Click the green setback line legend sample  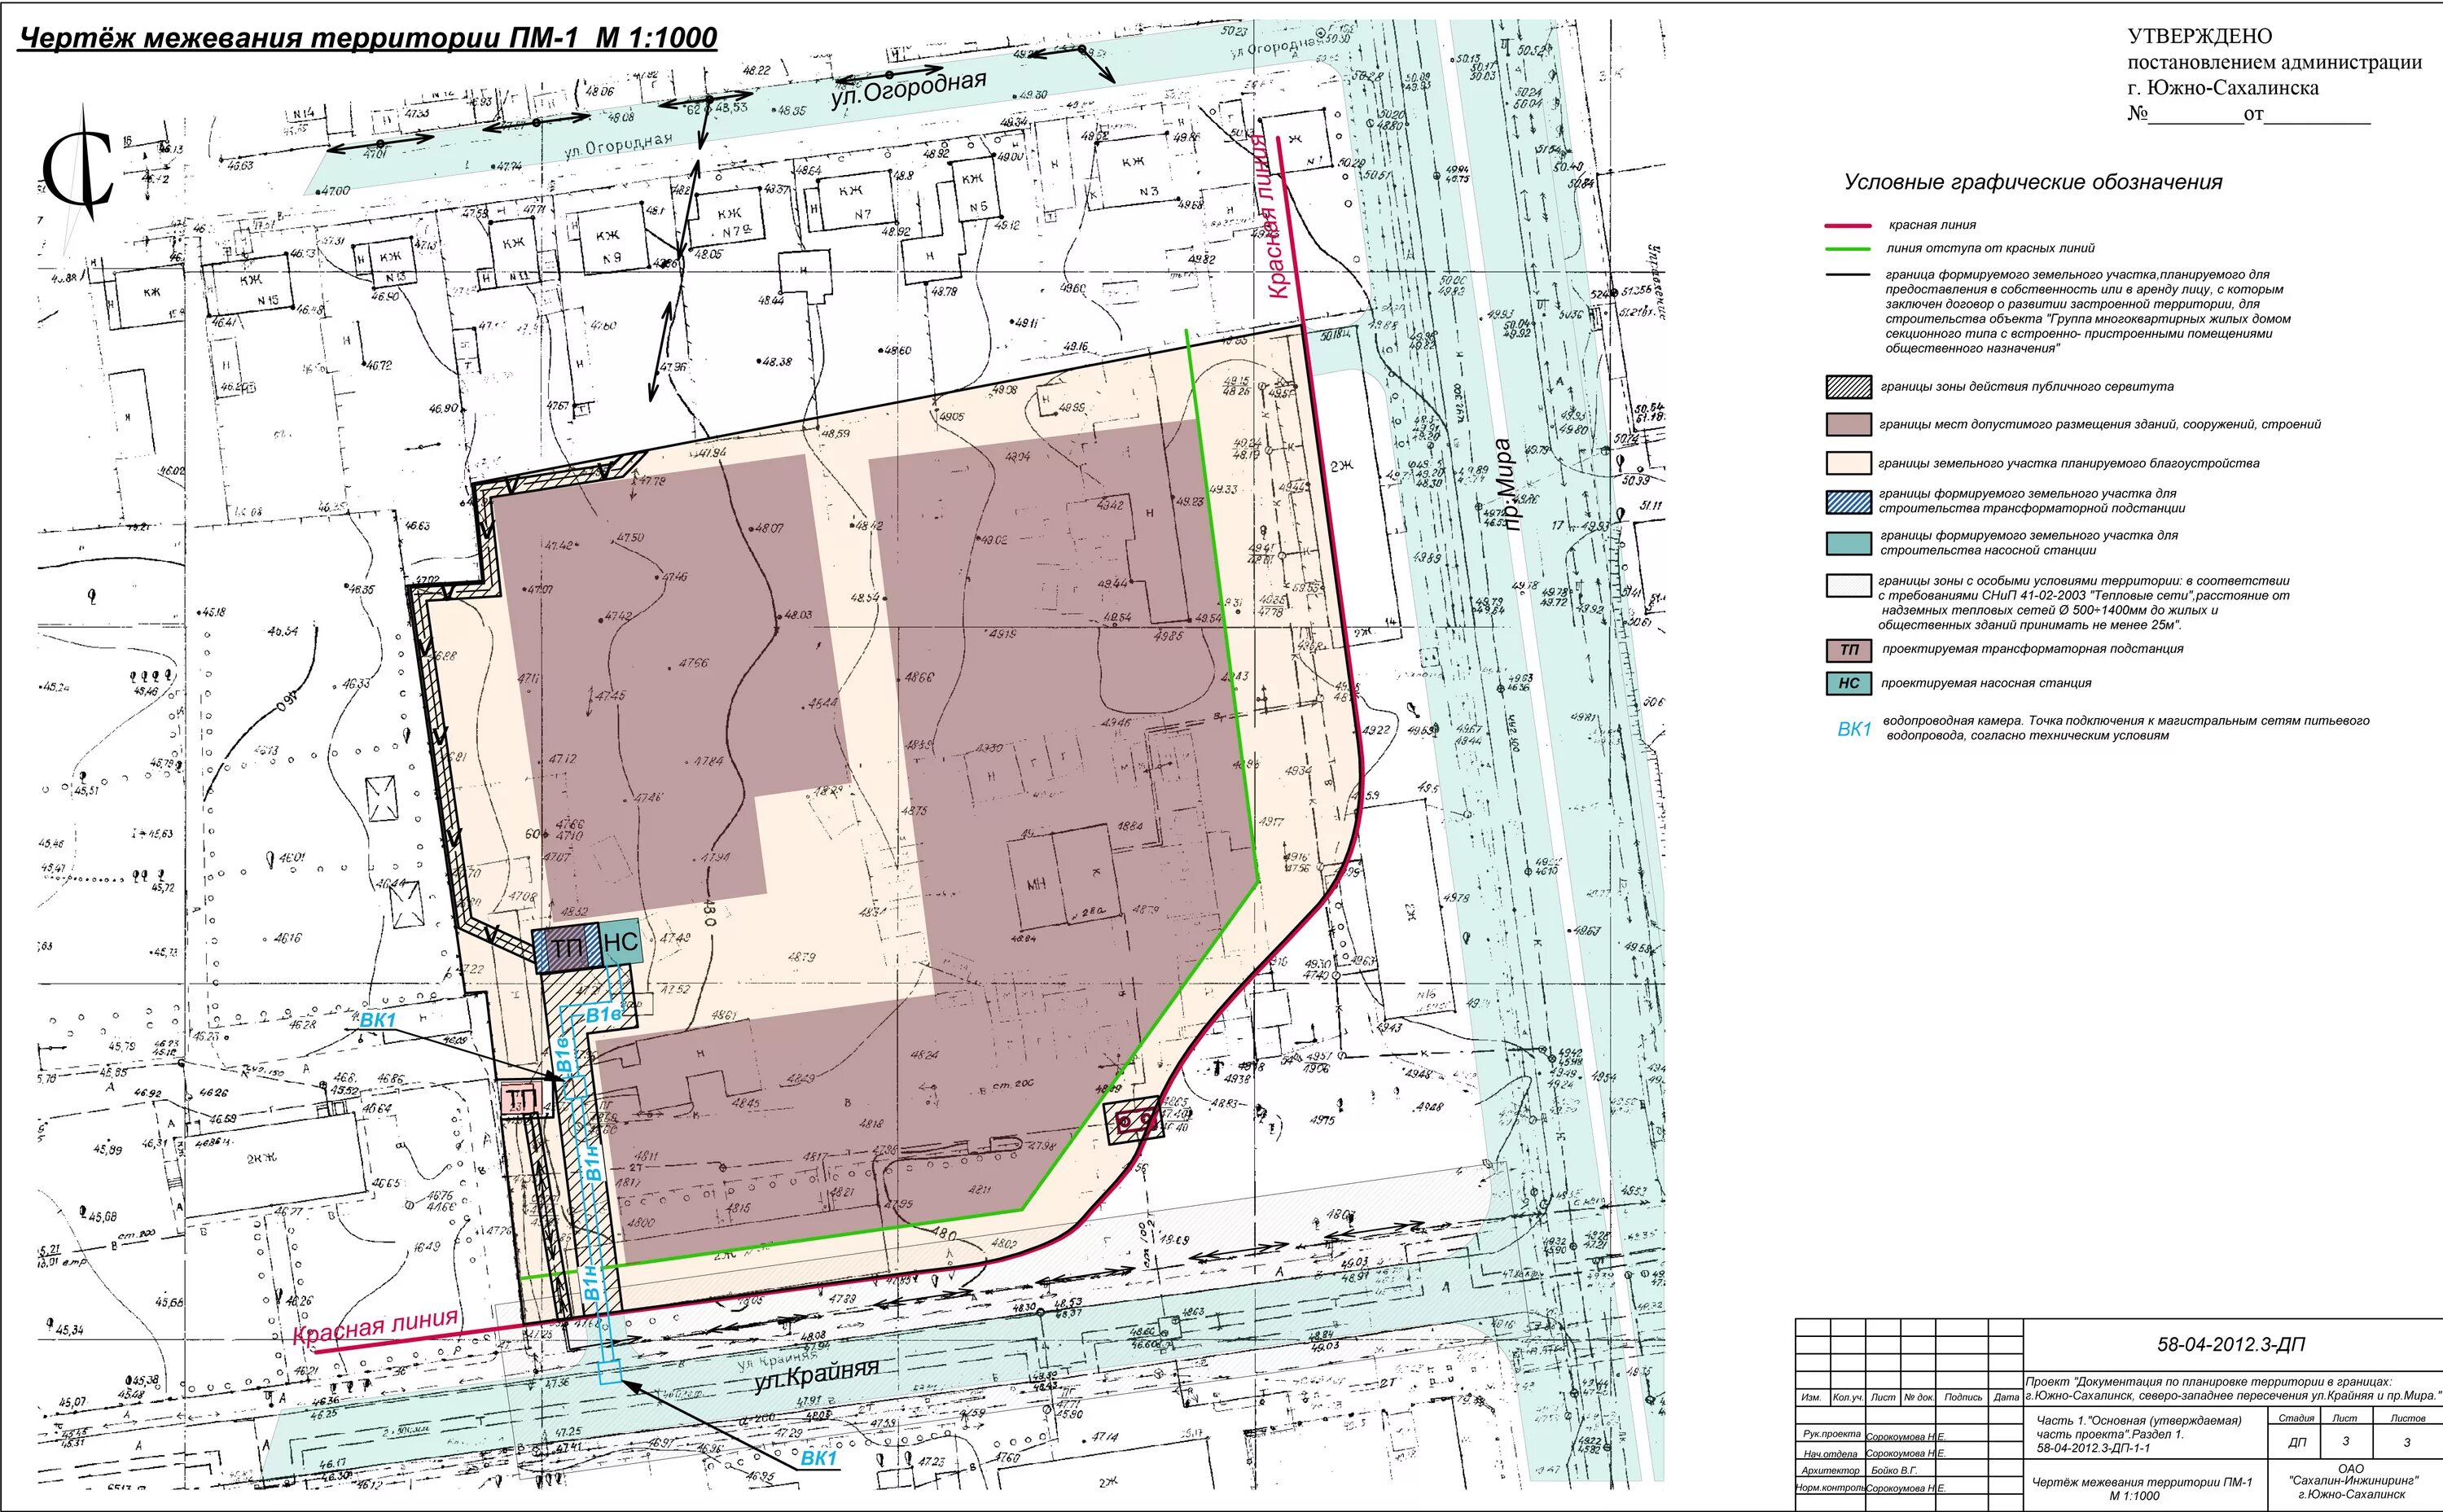pyautogui.click(x=1847, y=249)
